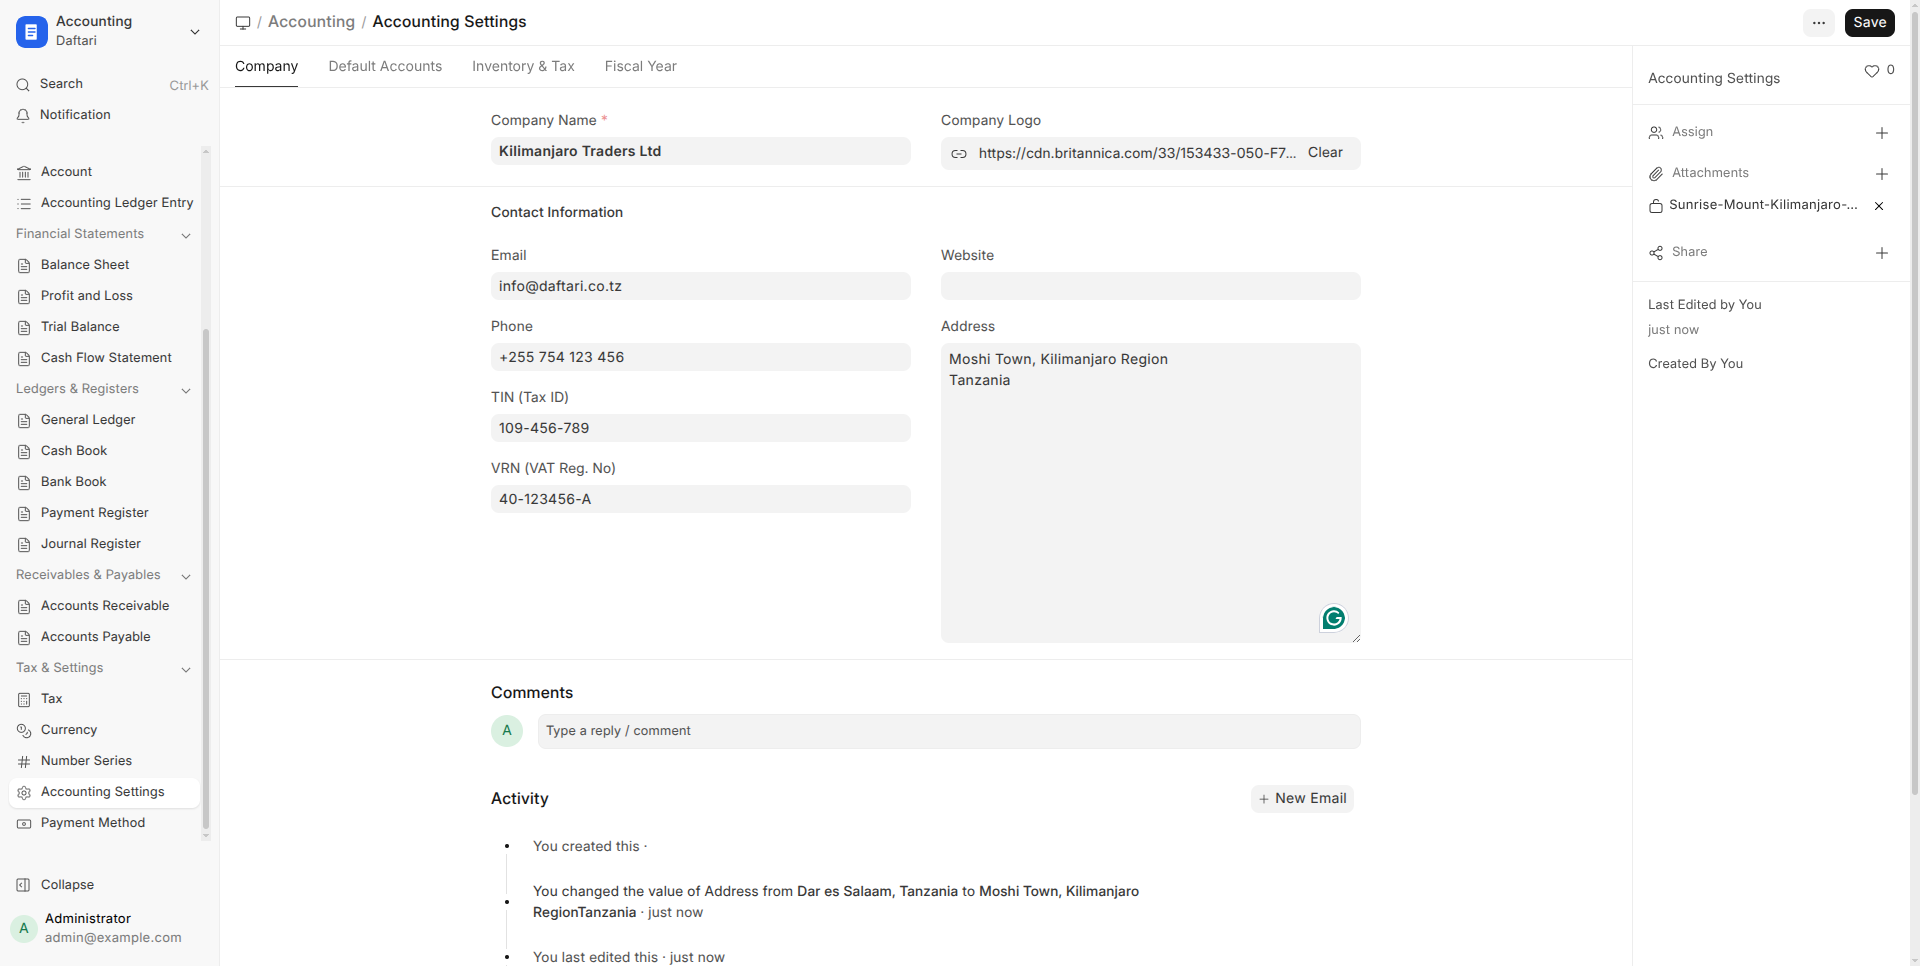Share the document with the Share plus
This screenshot has height=966, width=1920.
[1881, 253]
